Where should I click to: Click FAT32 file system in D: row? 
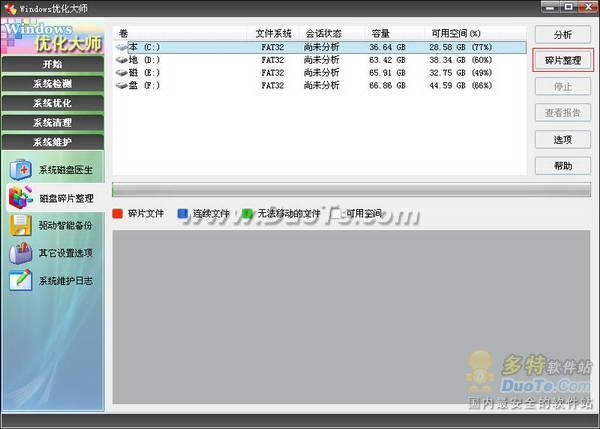point(273,60)
